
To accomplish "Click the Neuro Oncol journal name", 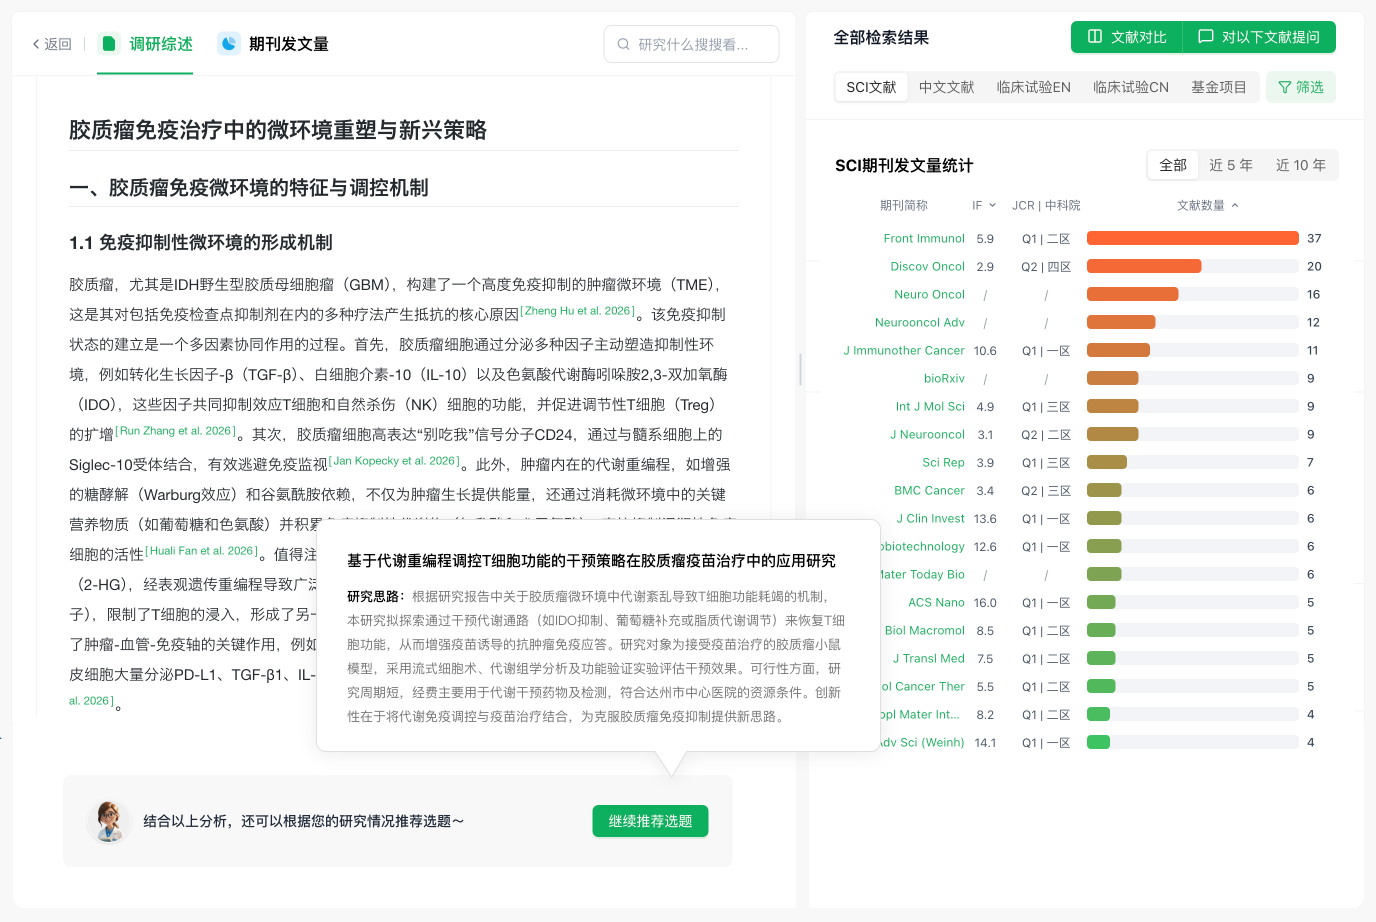I will [x=929, y=294].
